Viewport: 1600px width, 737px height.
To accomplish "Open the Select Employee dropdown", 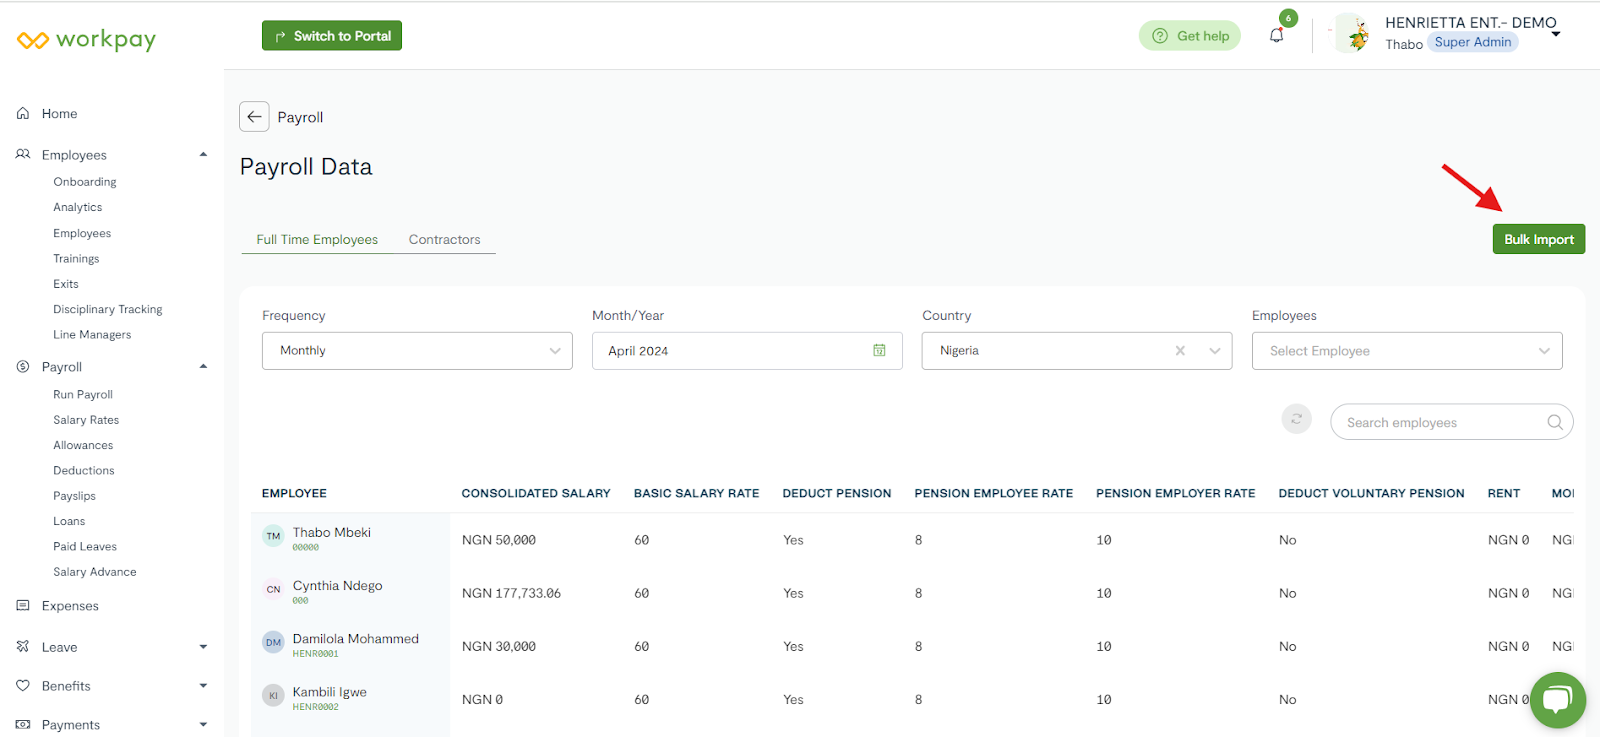I will [1407, 351].
